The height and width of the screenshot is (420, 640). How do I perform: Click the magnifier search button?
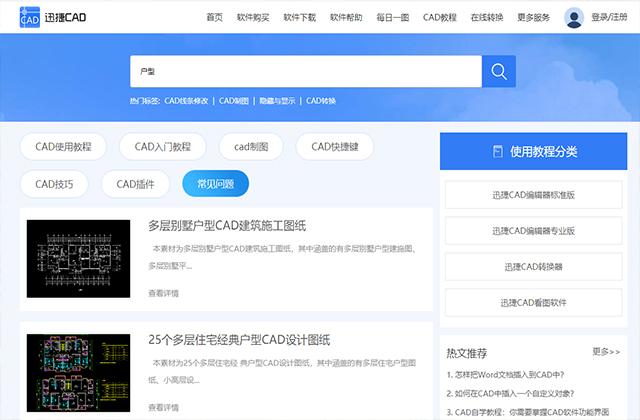499,71
